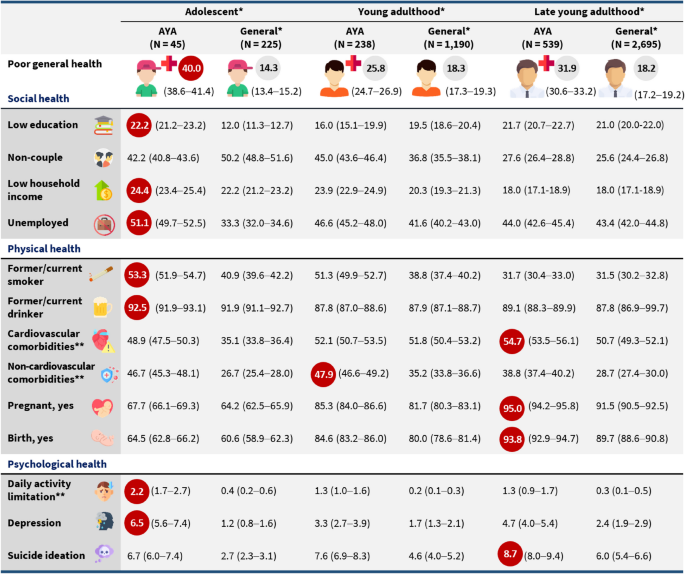The image size is (685, 574).
Task: Click the Non-couple row label
Action: (x=35, y=157)
